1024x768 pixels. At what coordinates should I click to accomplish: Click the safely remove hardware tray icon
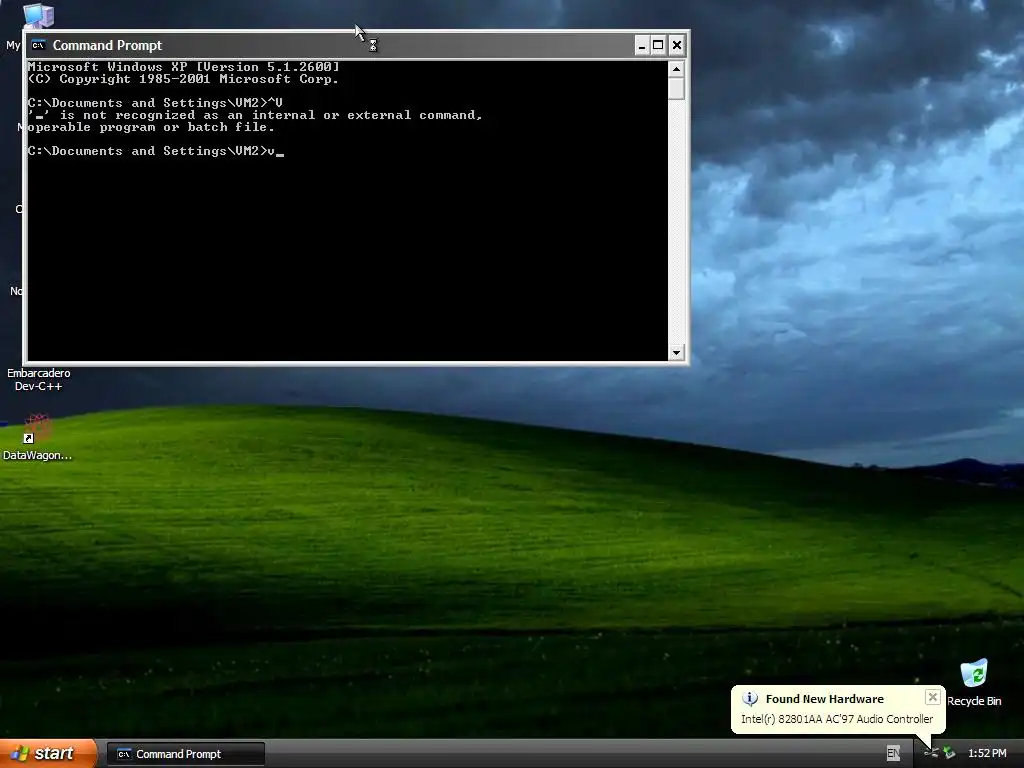(x=949, y=754)
